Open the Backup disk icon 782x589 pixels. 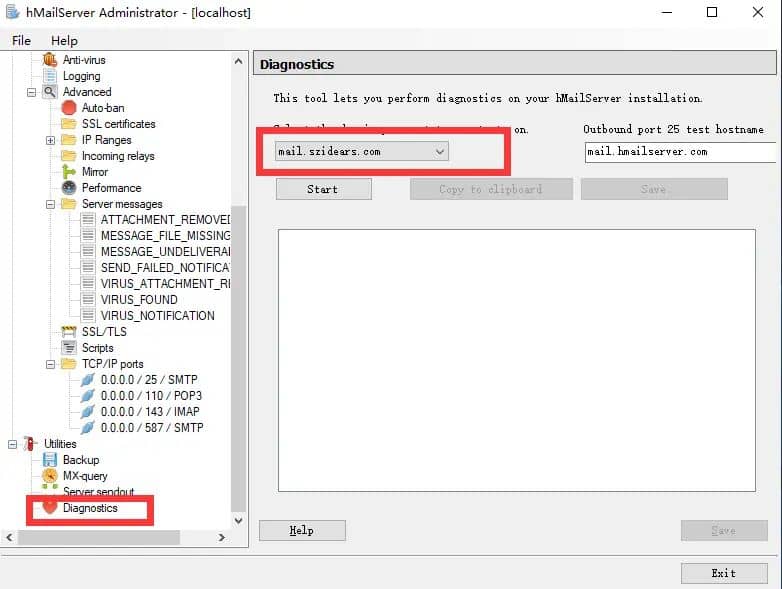[x=50, y=460]
